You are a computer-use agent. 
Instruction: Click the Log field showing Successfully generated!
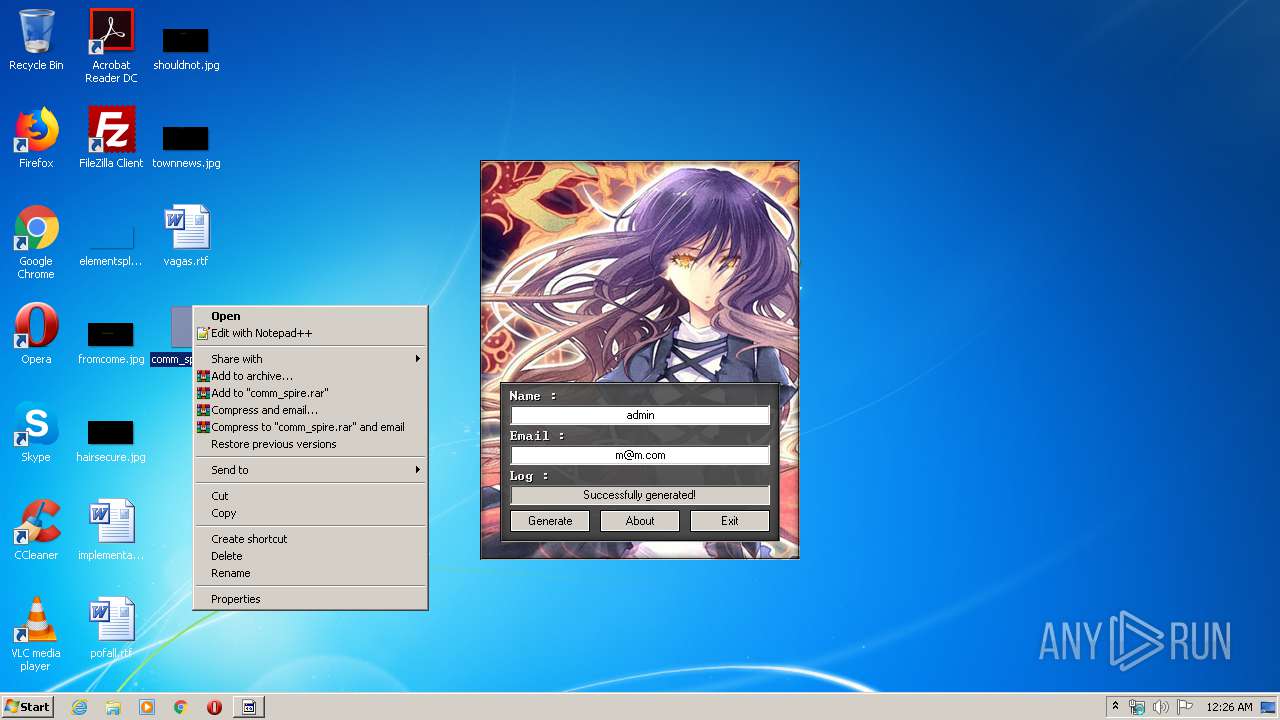click(640, 495)
